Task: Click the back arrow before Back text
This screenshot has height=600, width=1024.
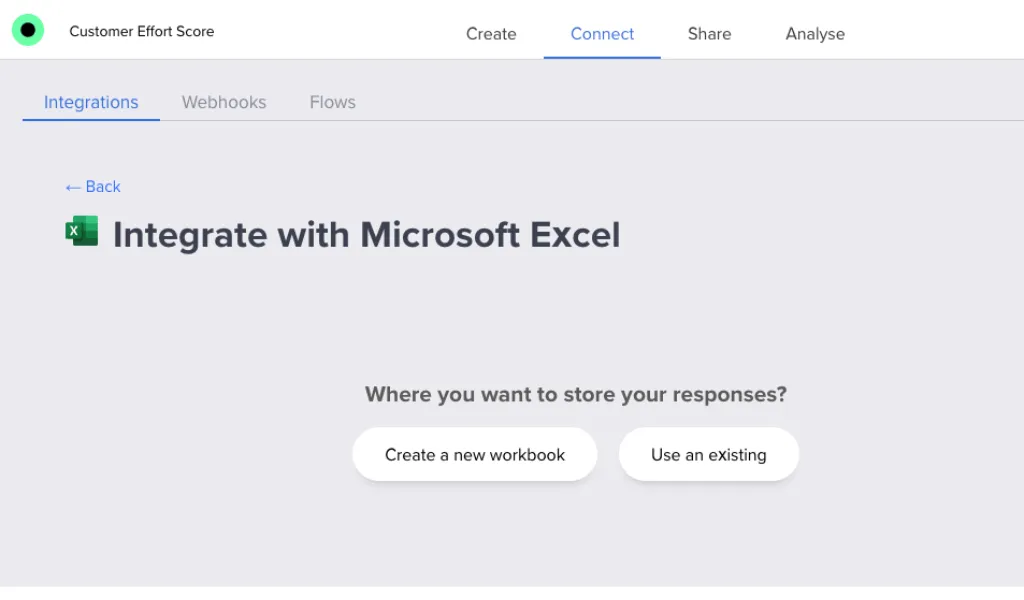Action: point(71,187)
